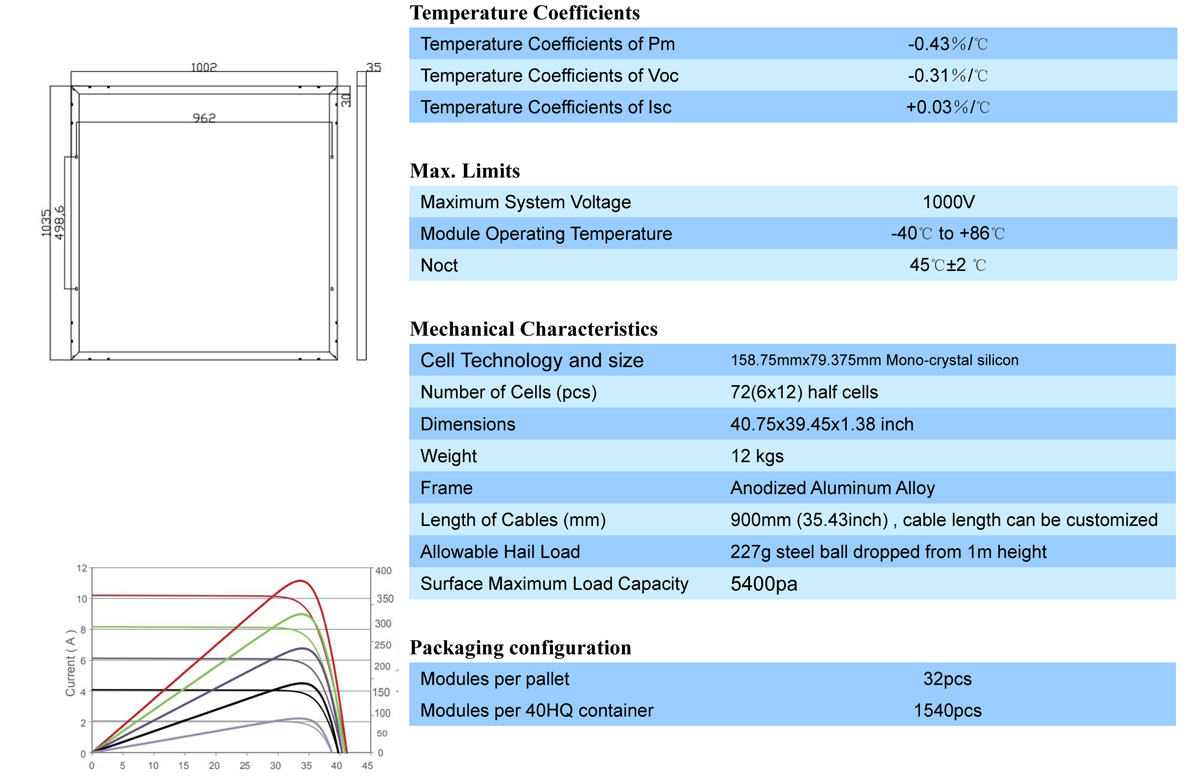1200x784 pixels.
Task: Select the 'Weight' row label
Action: 449,456
